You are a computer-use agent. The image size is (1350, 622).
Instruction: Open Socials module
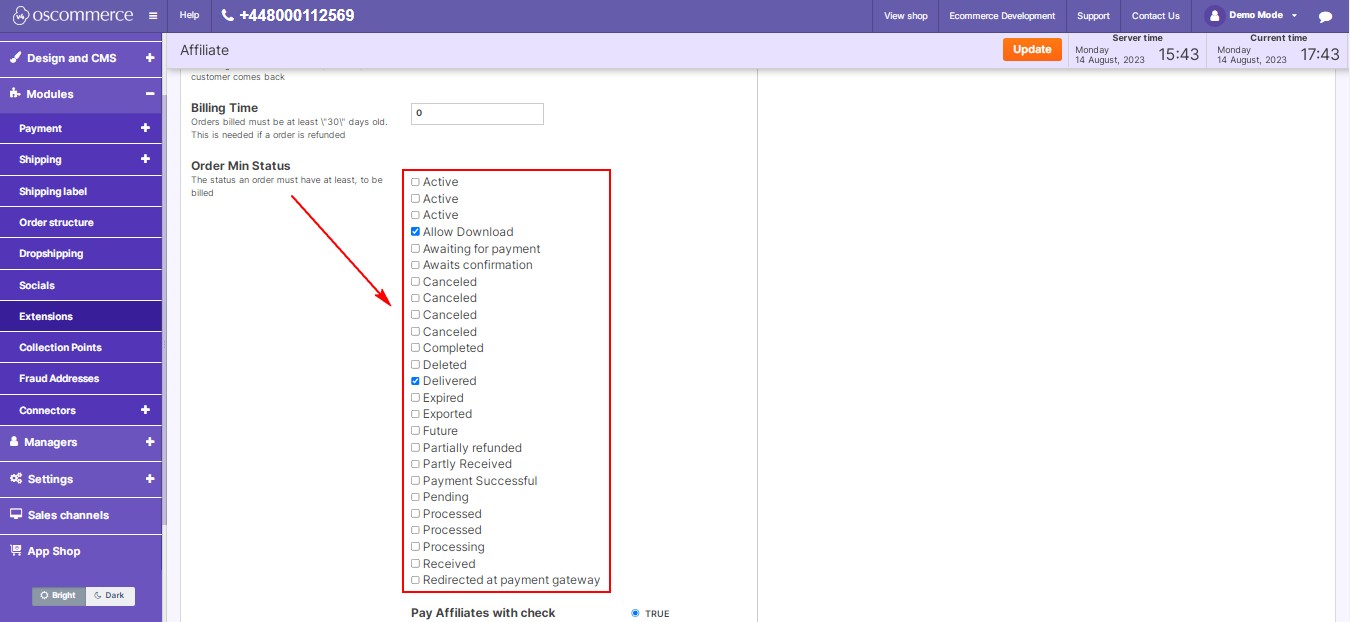click(x=81, y=285)
